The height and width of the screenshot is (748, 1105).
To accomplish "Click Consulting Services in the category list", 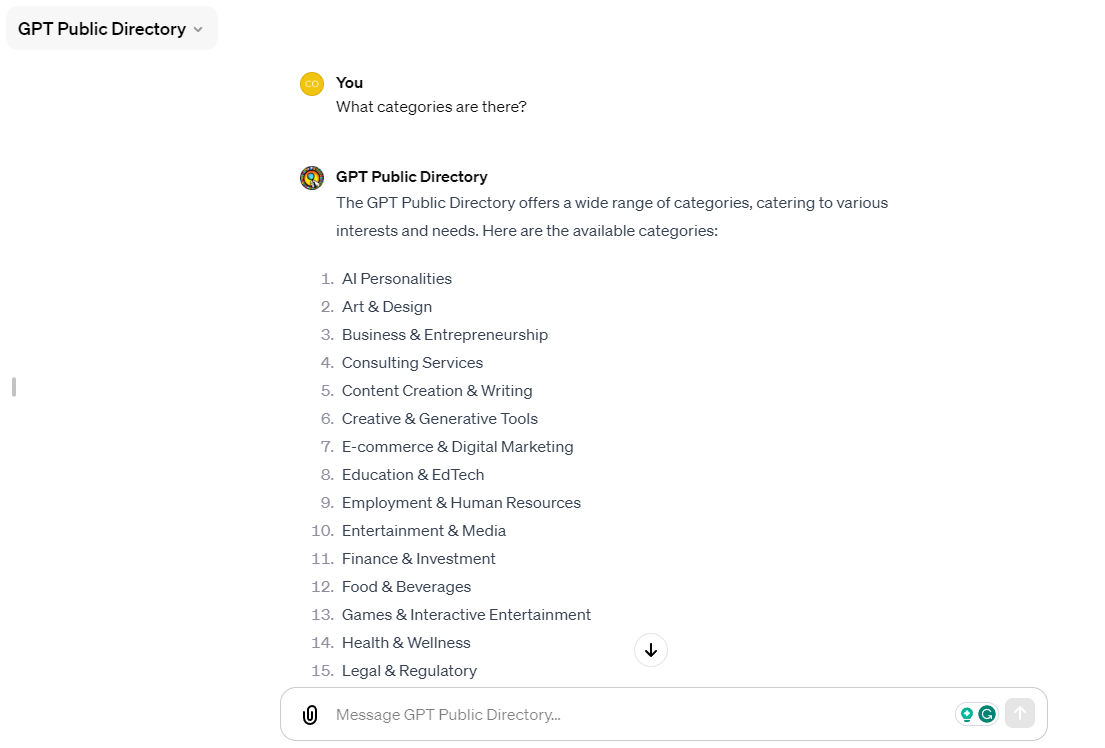I will coord(412,362).
